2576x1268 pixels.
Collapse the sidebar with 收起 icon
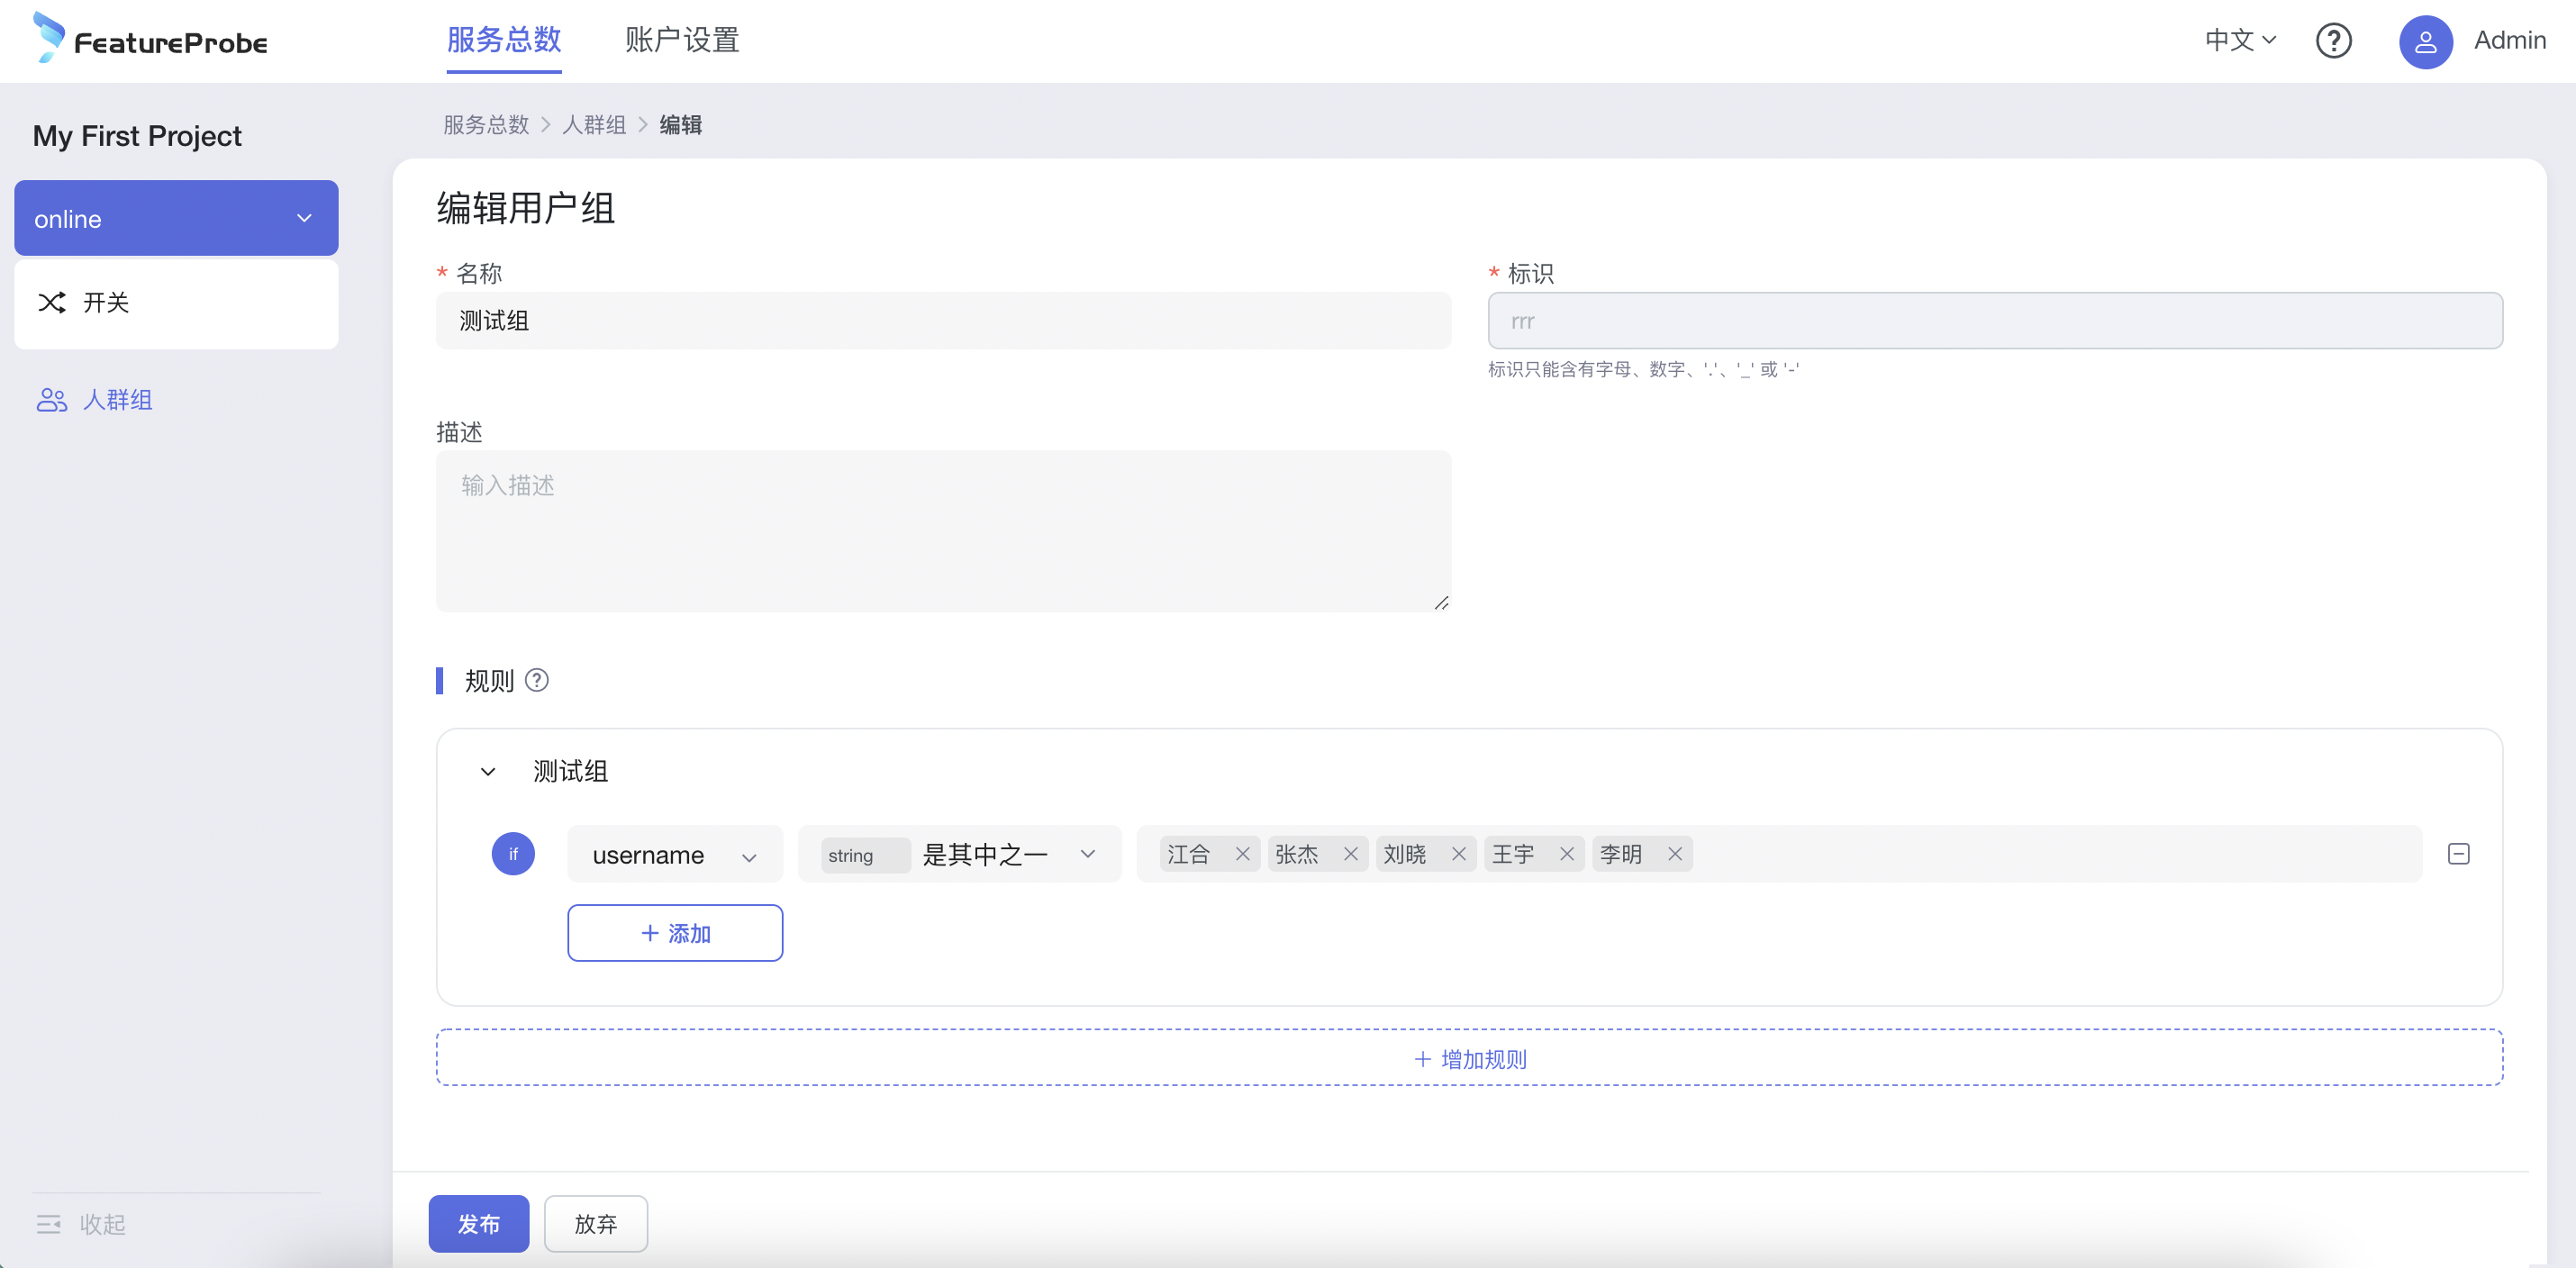pos(49,1224)
